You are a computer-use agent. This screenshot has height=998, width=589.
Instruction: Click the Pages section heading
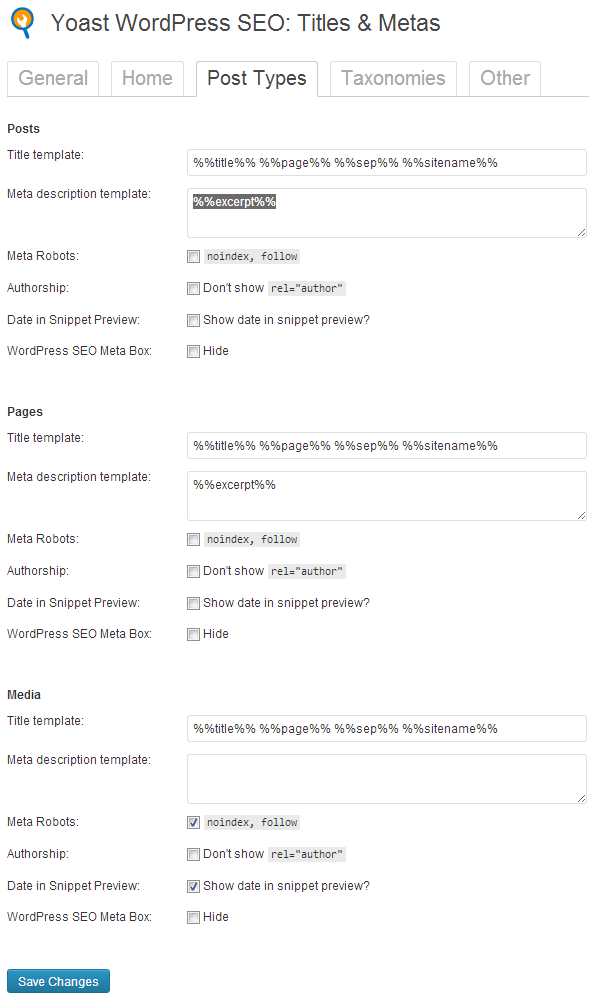pos(25,412)
